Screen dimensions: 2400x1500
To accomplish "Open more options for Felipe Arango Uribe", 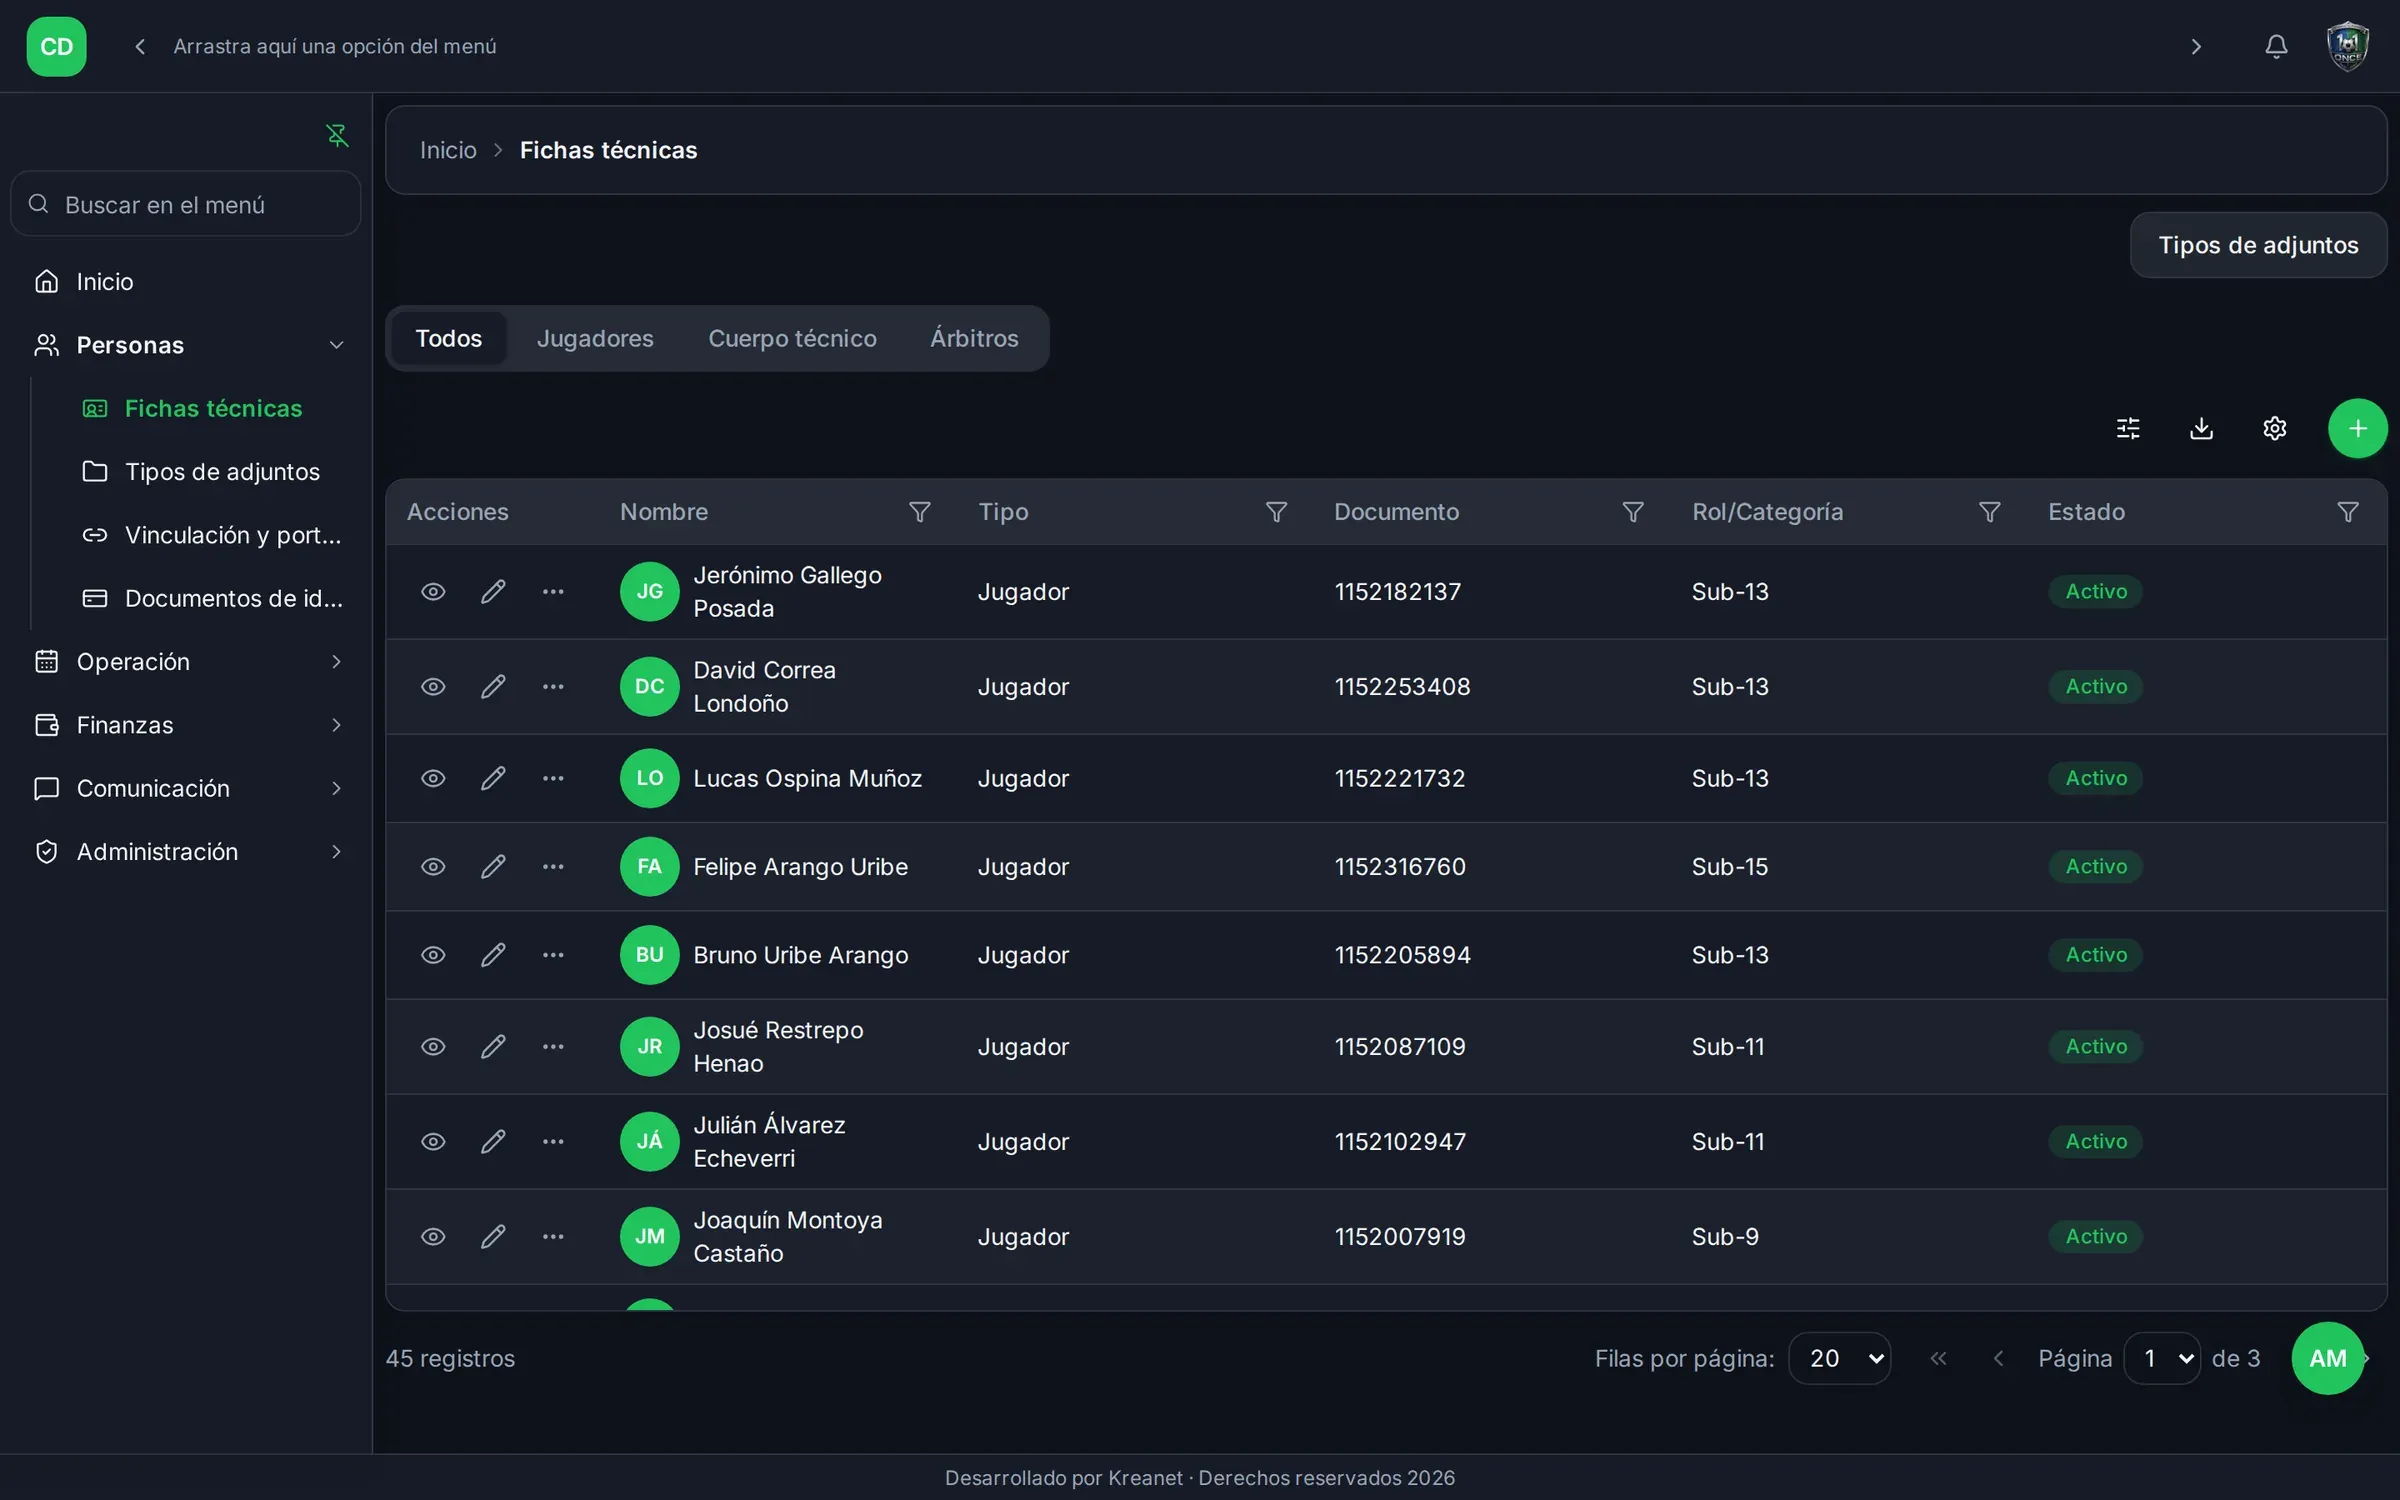I will click(x=553, y=867).
